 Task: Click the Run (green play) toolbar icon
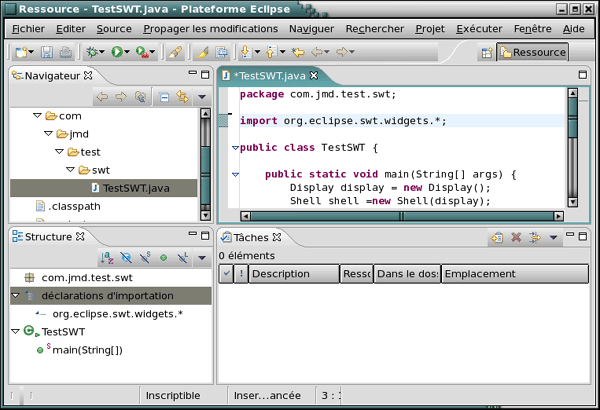click(x=117, y=51)
